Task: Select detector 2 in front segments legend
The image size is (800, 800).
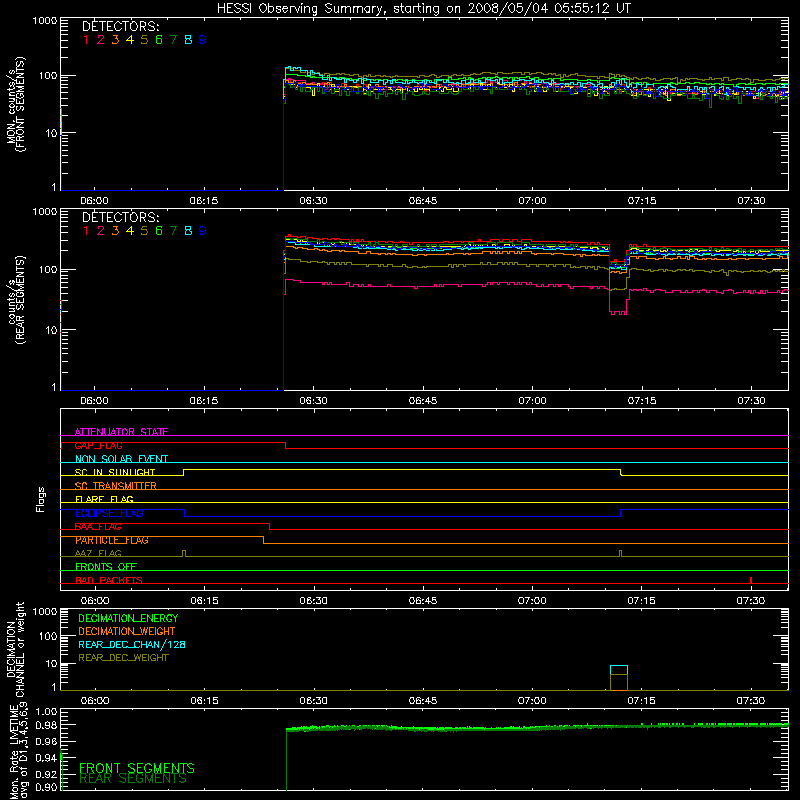Action: click(x=101, y=40)
